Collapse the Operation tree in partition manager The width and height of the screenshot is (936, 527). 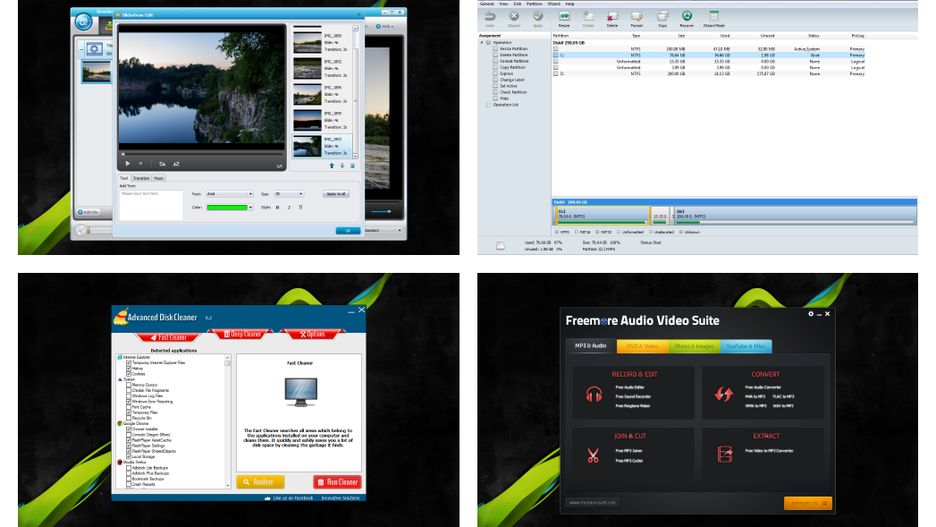point(482,42)
